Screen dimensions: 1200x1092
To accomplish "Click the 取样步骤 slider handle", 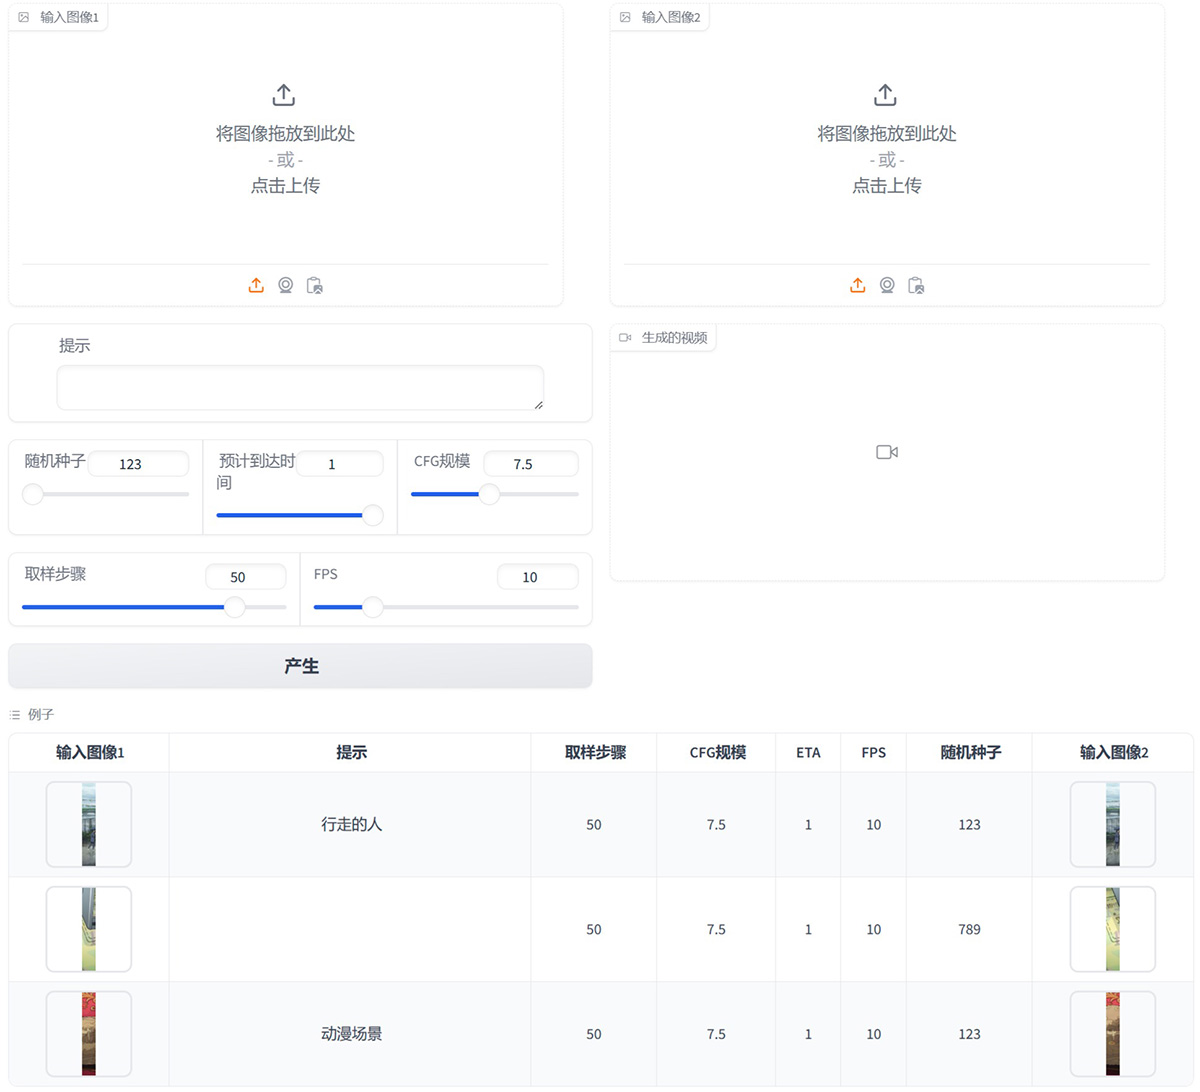I will point(235,607).
